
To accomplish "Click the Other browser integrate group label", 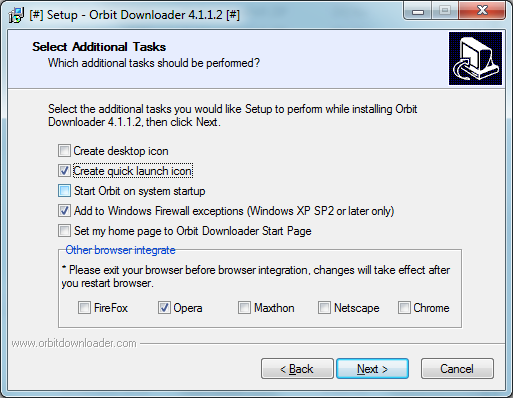I will [x=120, y=250].
